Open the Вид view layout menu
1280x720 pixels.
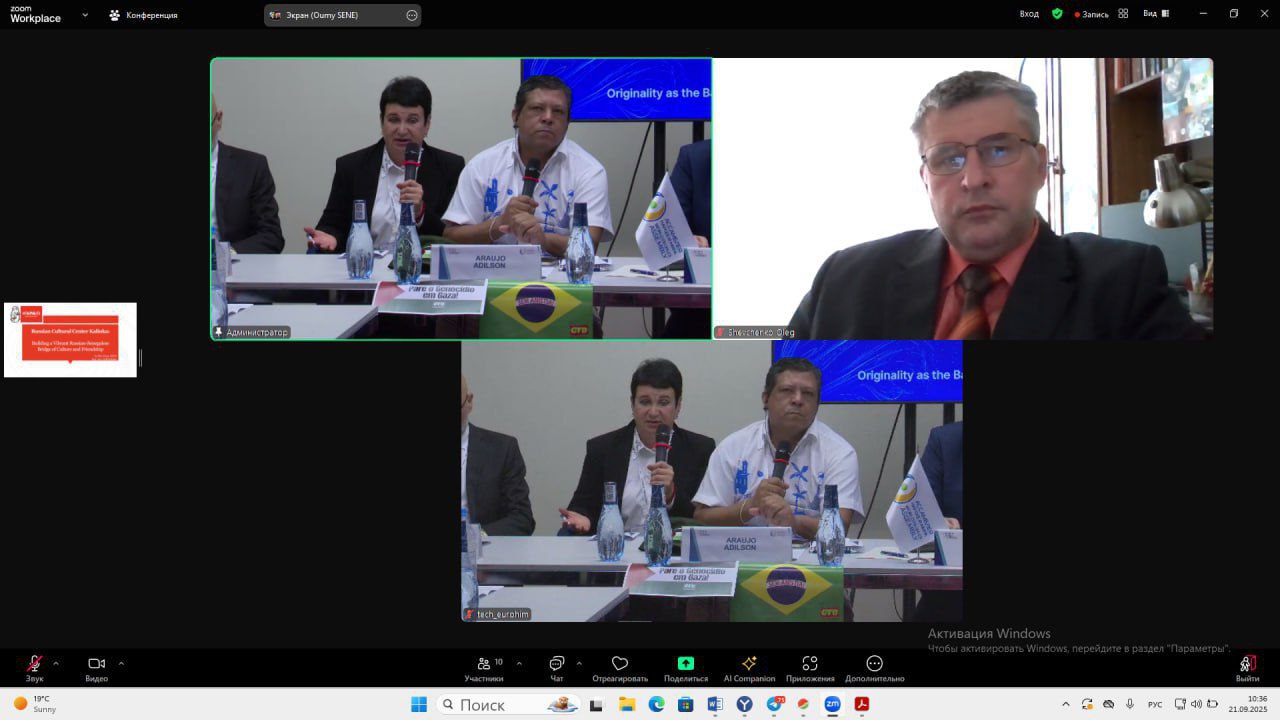coord(1155,14)
